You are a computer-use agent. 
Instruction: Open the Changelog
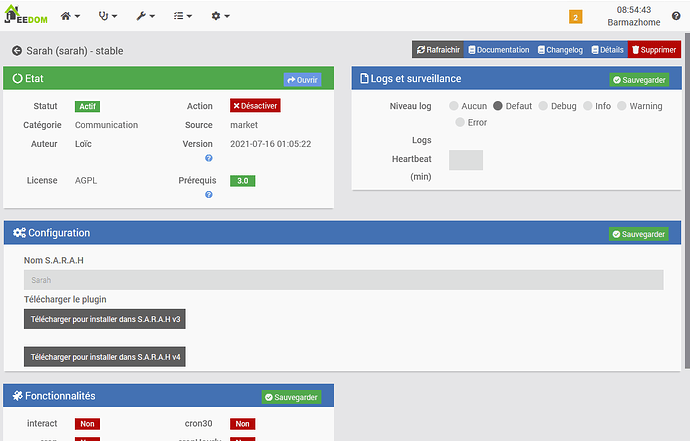click(x=560, y=50)
